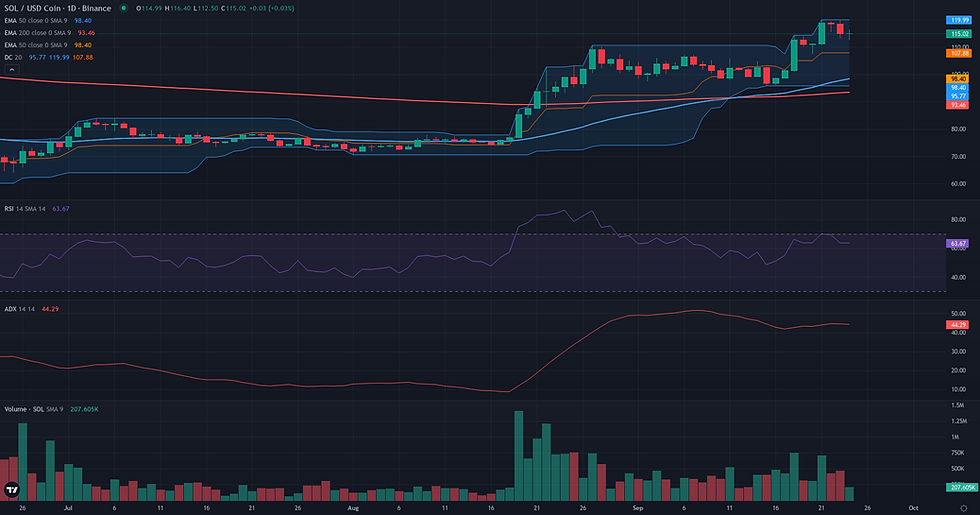Click the green 207.605K volume axis label
Image resolution: width=980 pixels, height=515 pixels.
pos(961,487)
